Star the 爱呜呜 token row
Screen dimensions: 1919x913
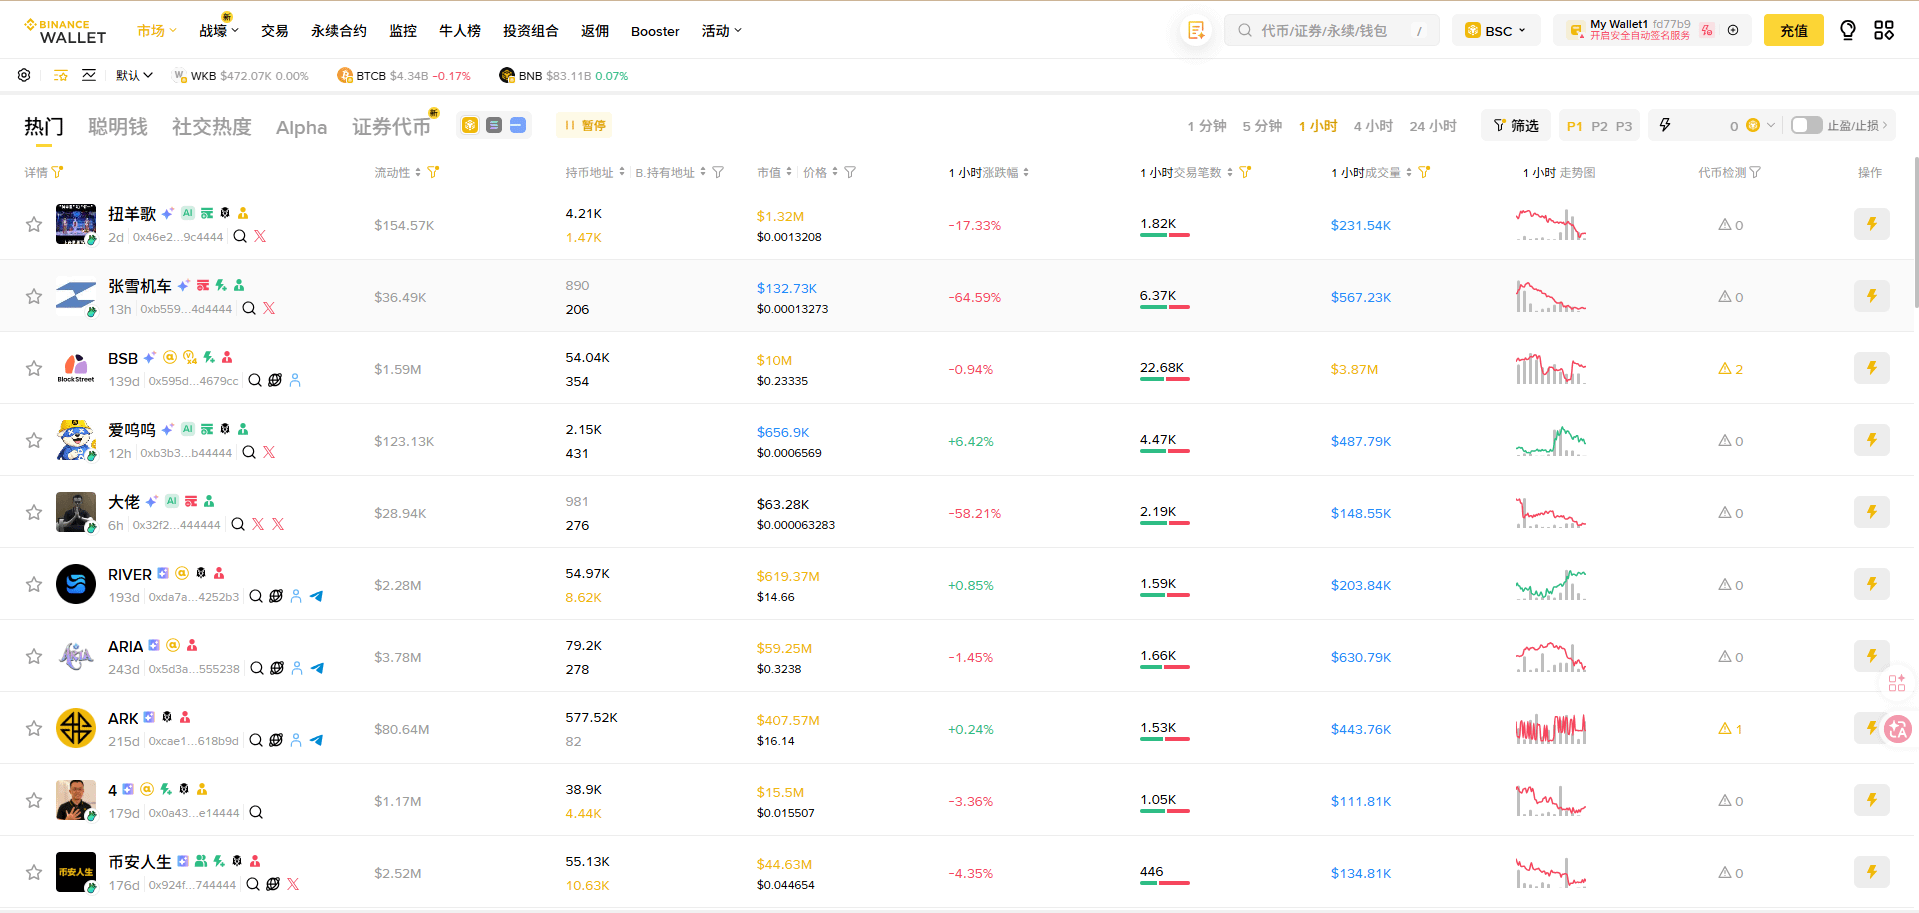click(x=34, y=441)
